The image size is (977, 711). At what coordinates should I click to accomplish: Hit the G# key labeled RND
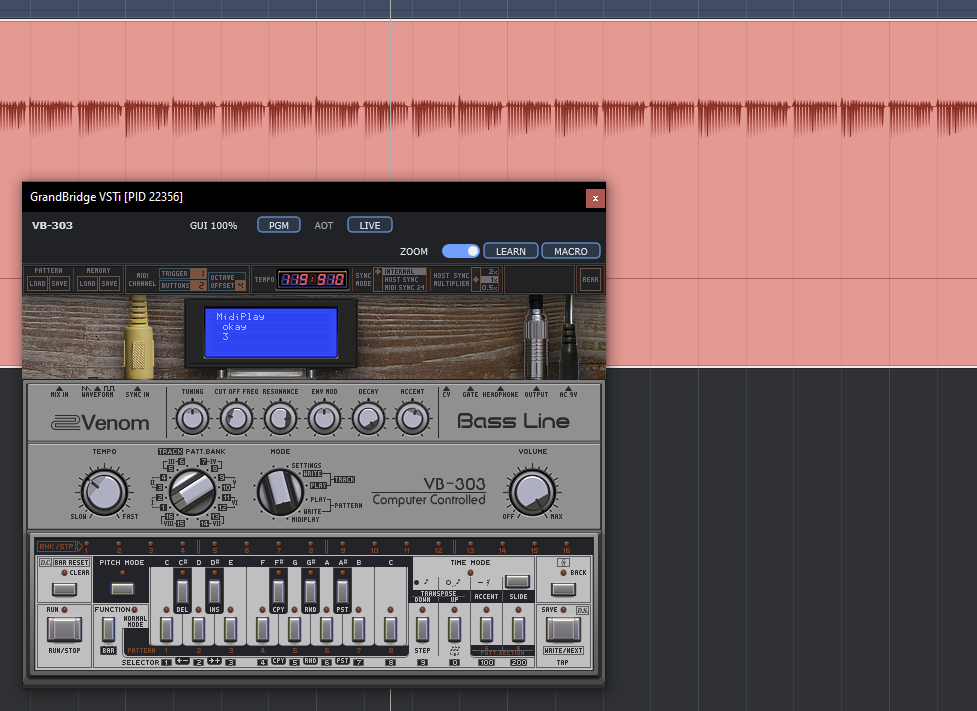tap(310, 592)
